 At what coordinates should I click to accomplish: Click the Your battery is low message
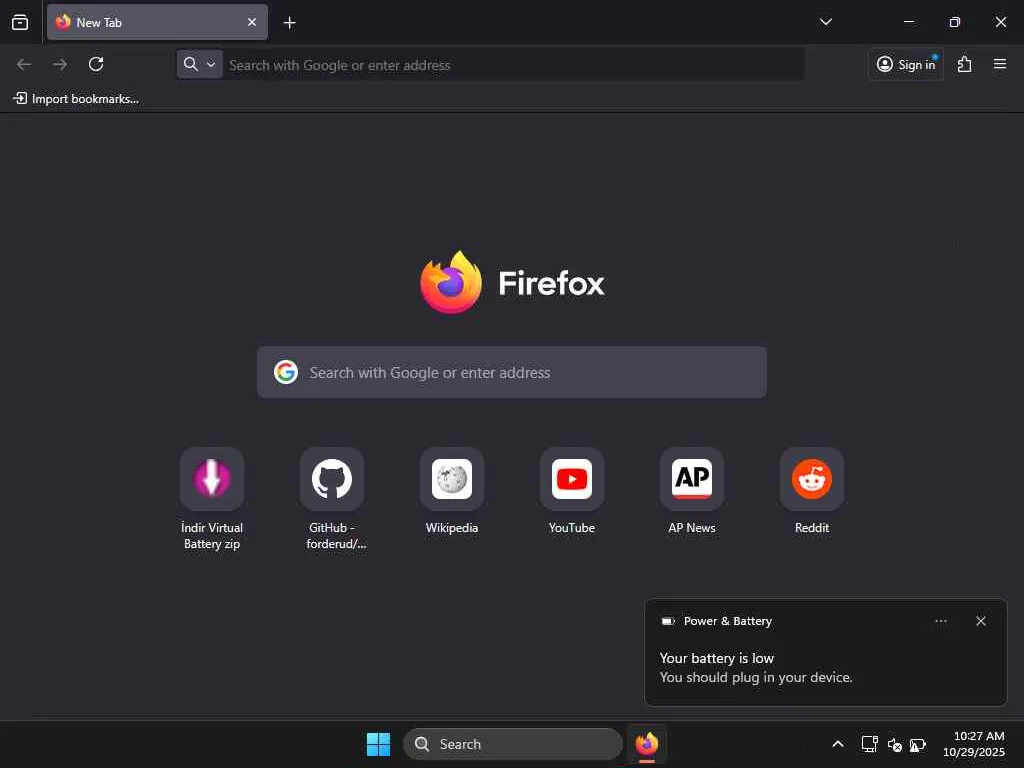tap(716, 658)
